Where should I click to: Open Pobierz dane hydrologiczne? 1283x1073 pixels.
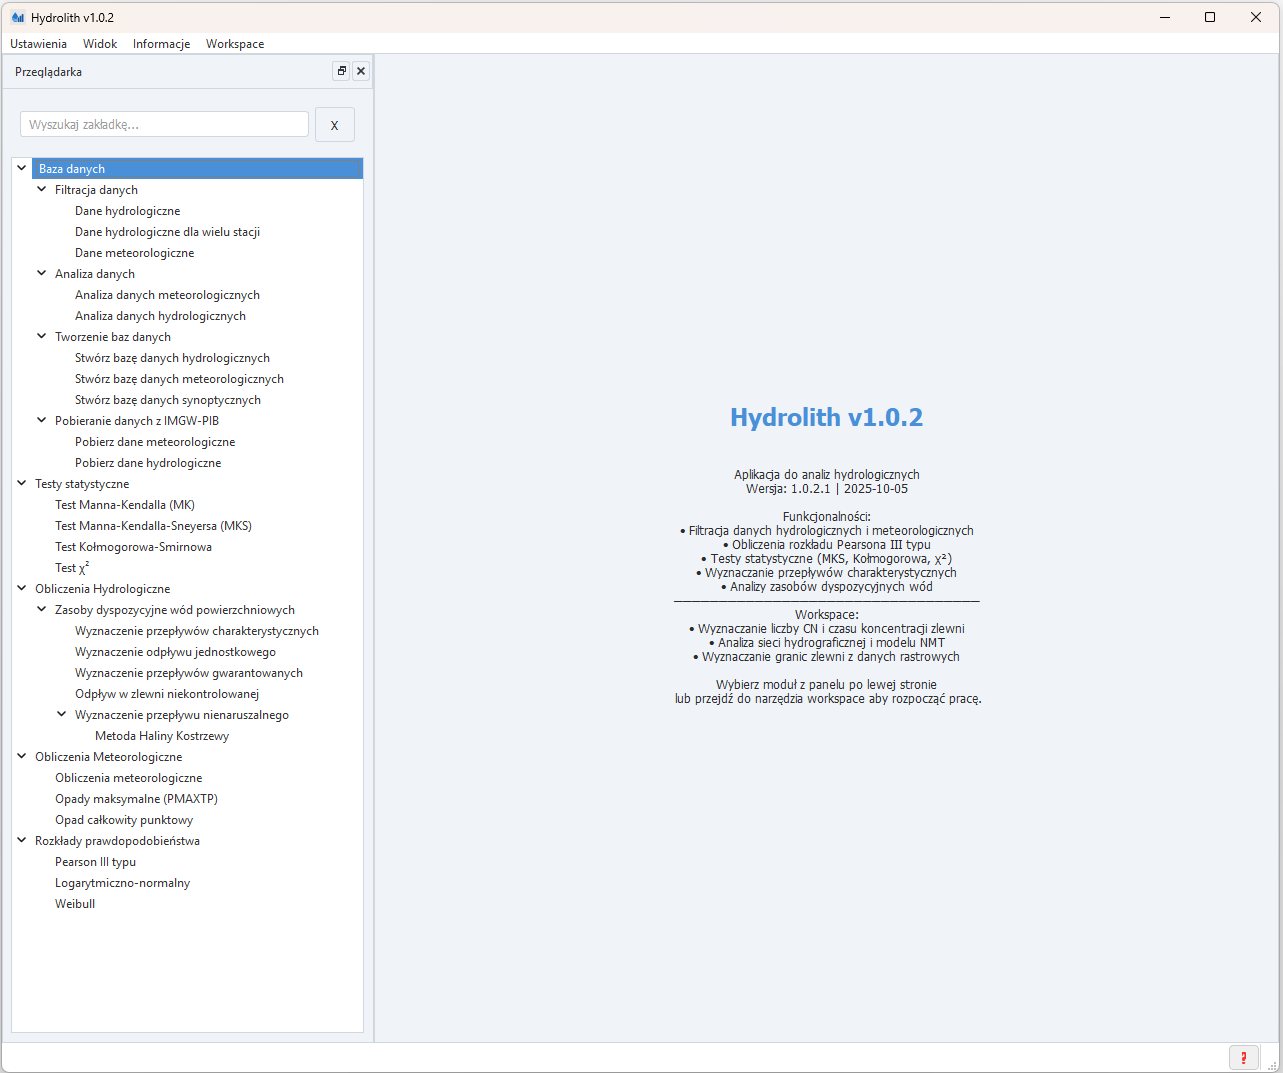(148, 463)
